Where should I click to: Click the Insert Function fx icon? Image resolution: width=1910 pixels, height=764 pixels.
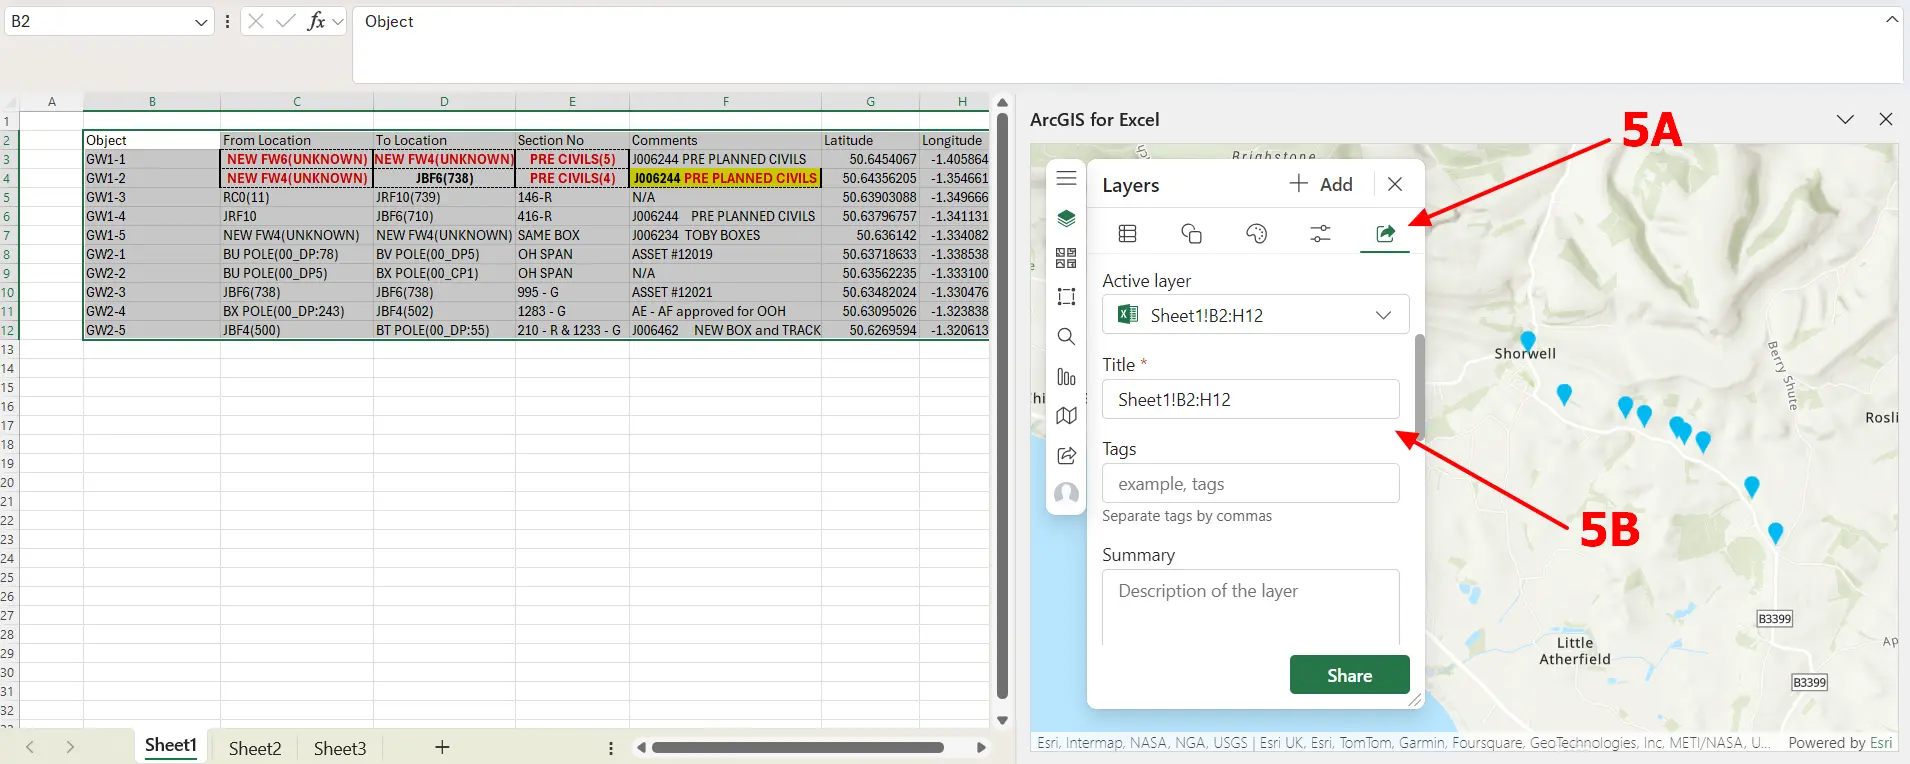(317, 21)
